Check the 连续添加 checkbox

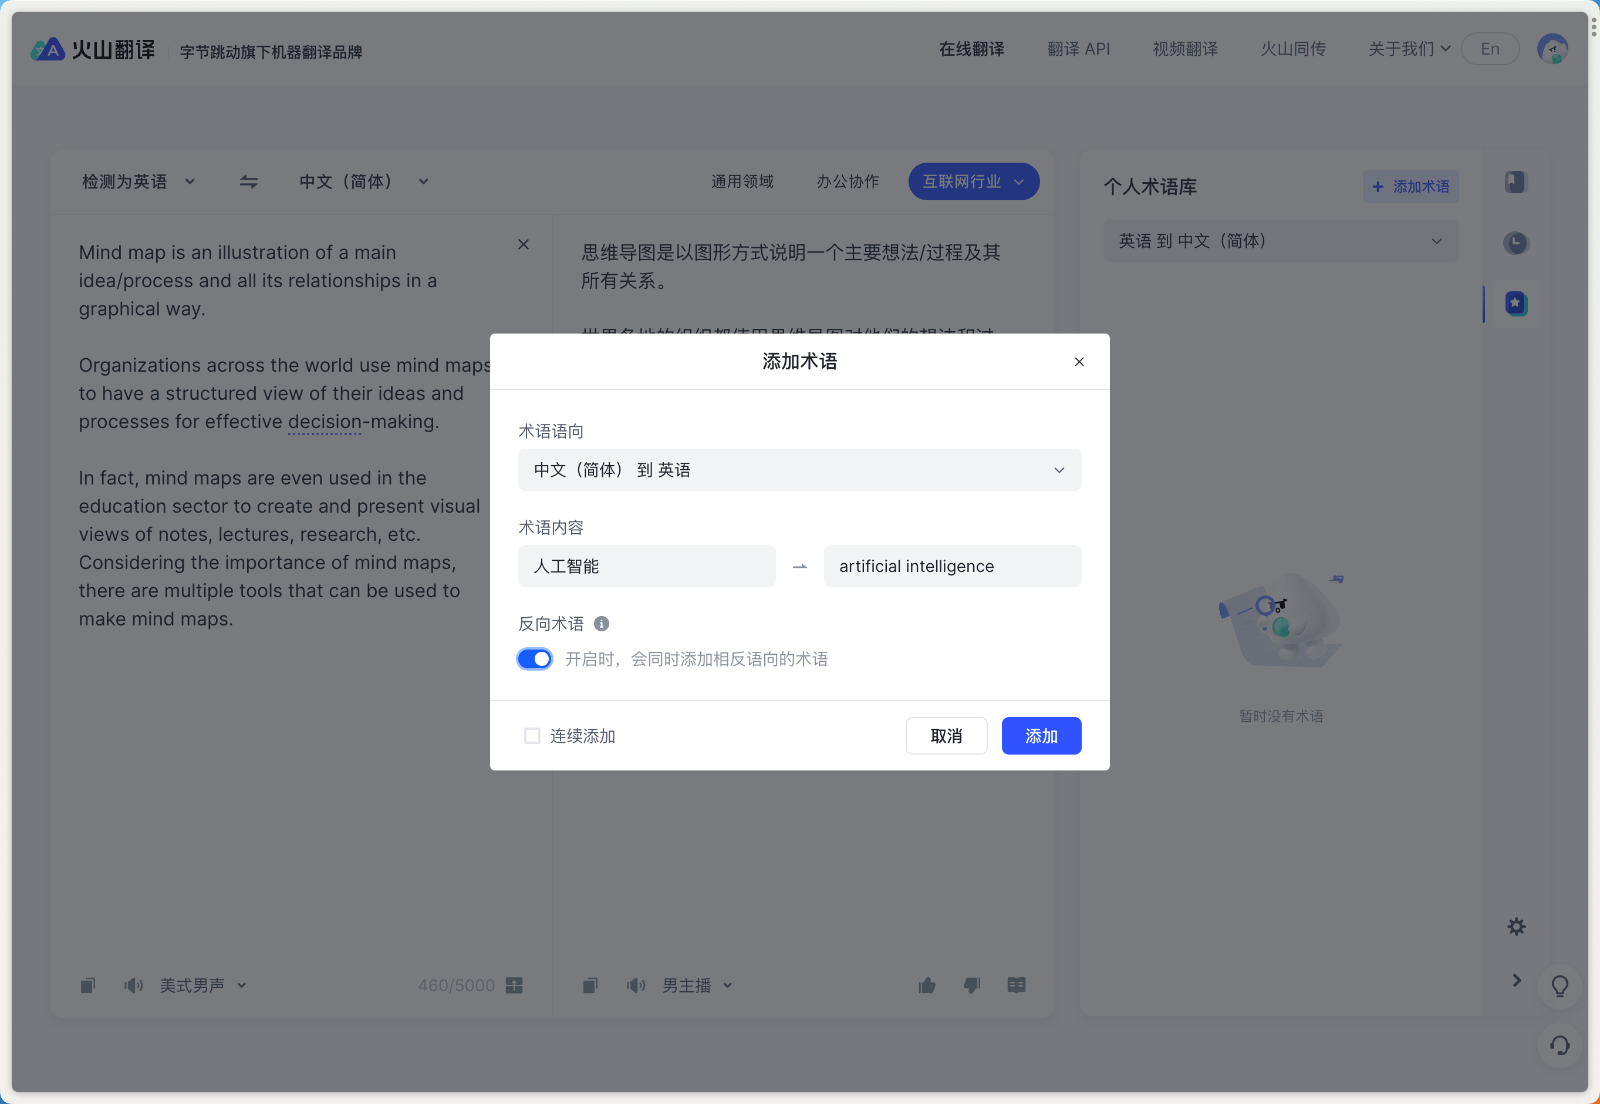coord(532,736)
